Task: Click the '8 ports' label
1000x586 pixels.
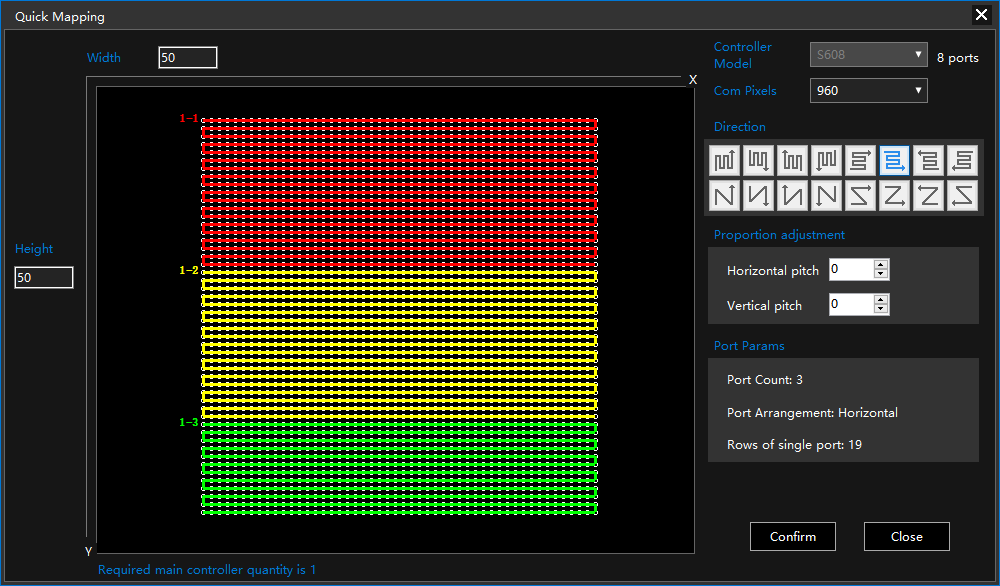Action: click(x=957, y=58)
